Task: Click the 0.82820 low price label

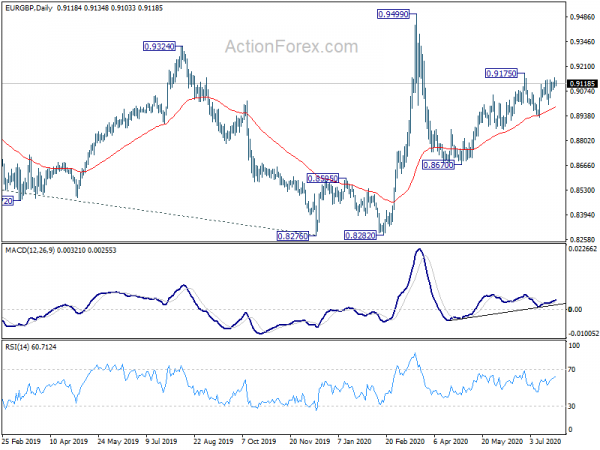Action: 360,235
